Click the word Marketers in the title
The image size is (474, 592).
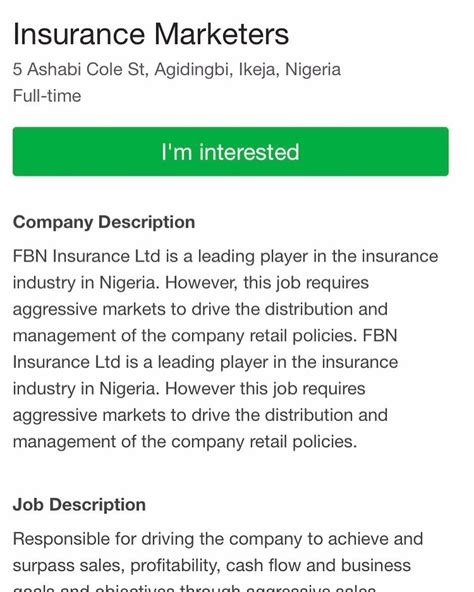click(222, 34)
